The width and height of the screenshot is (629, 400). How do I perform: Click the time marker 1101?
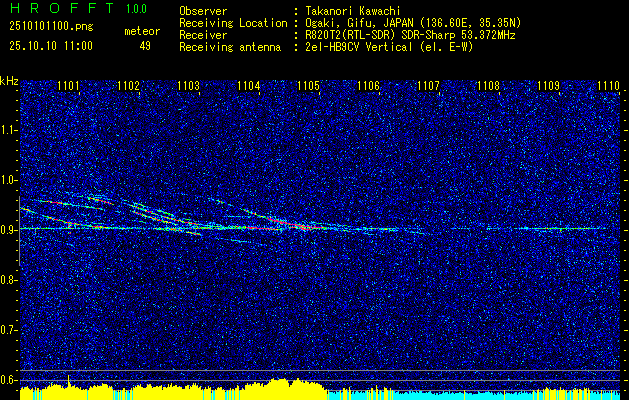[68, 86]
